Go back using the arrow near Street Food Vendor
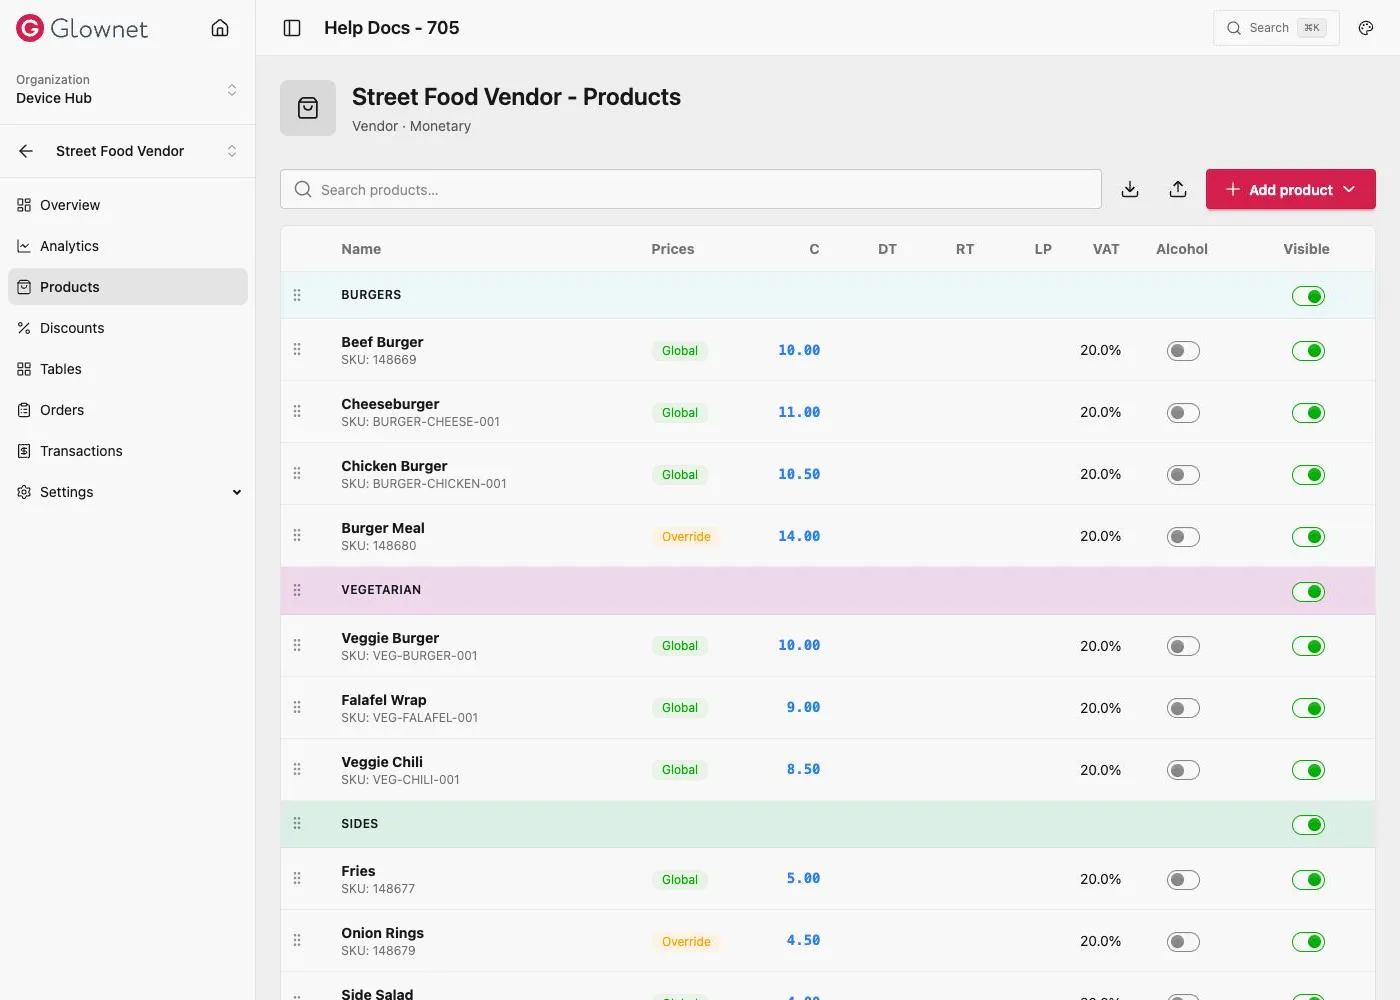This screenshot has width=1400, height=1000. coord(26,151)
